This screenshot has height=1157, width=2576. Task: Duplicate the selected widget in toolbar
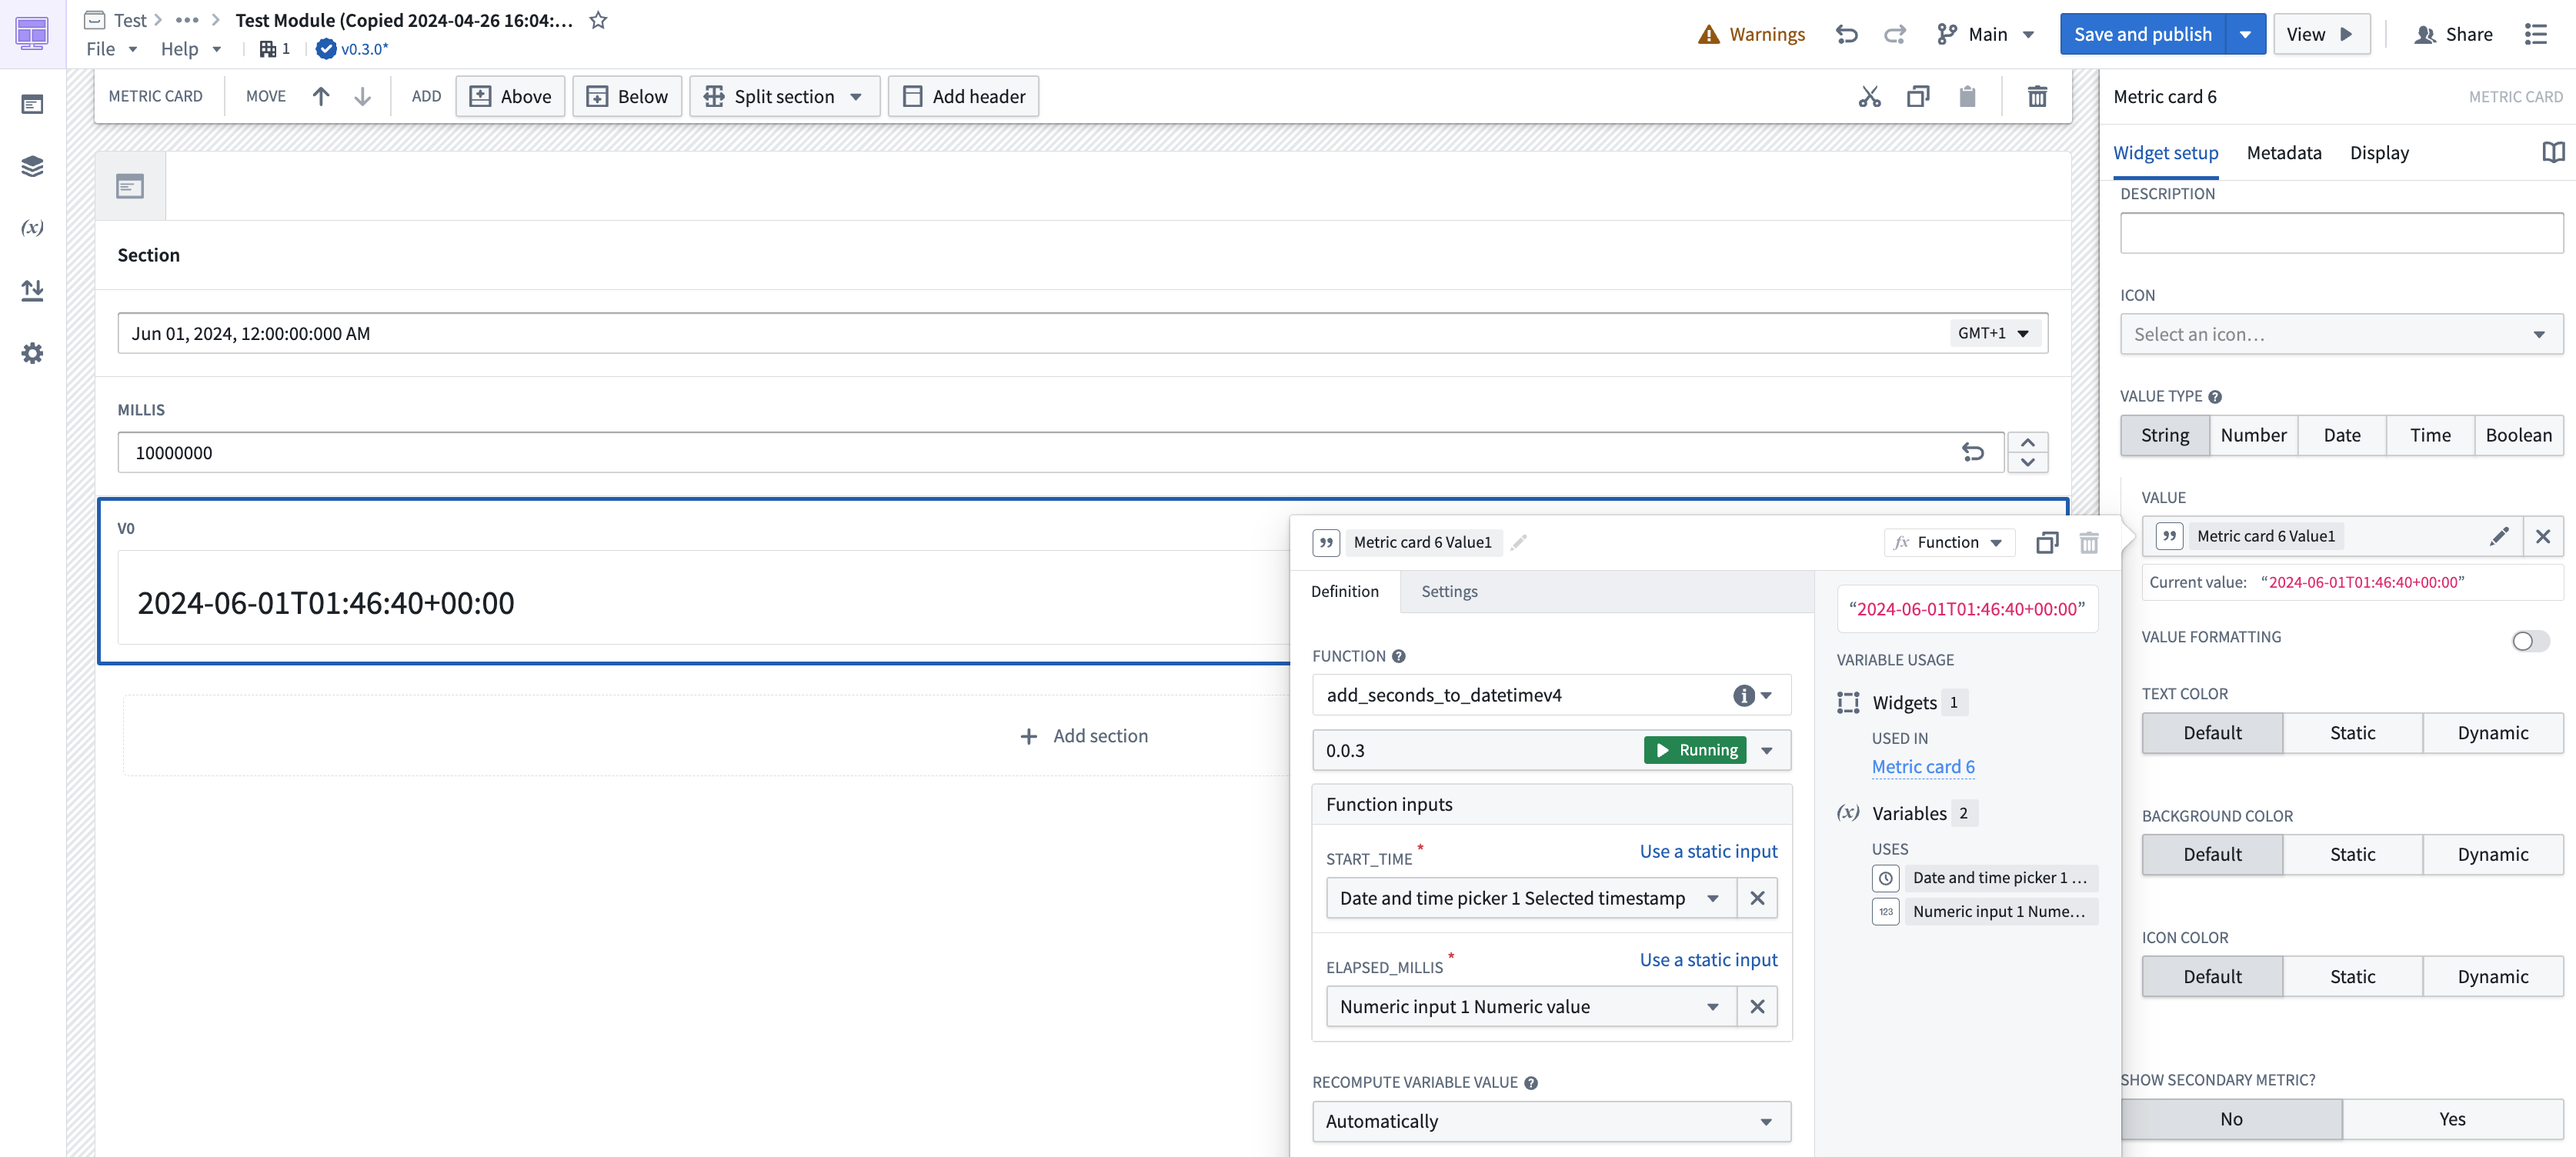(1917, 96)
